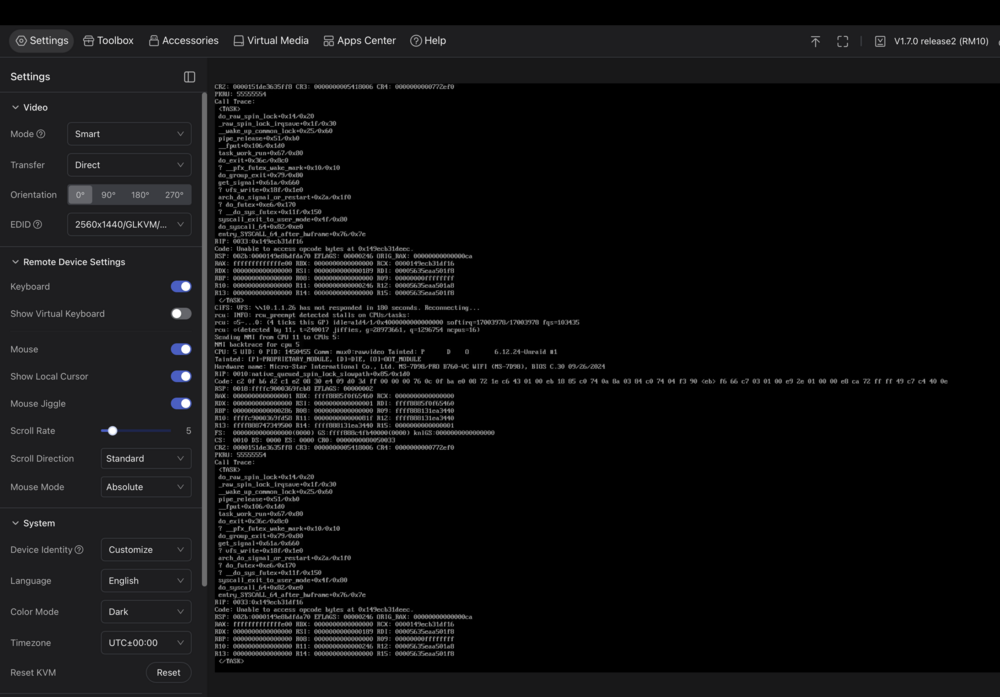Toggle Show Local Cursor switch

pyautogui.click(x=181, y=376)
